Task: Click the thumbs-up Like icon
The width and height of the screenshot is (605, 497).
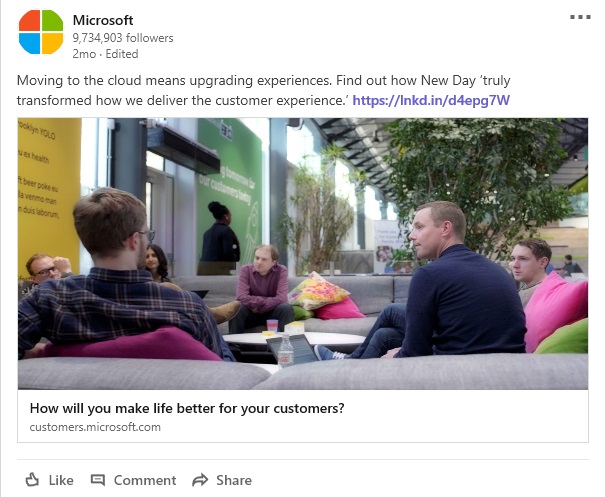Action: coord(32,480)
